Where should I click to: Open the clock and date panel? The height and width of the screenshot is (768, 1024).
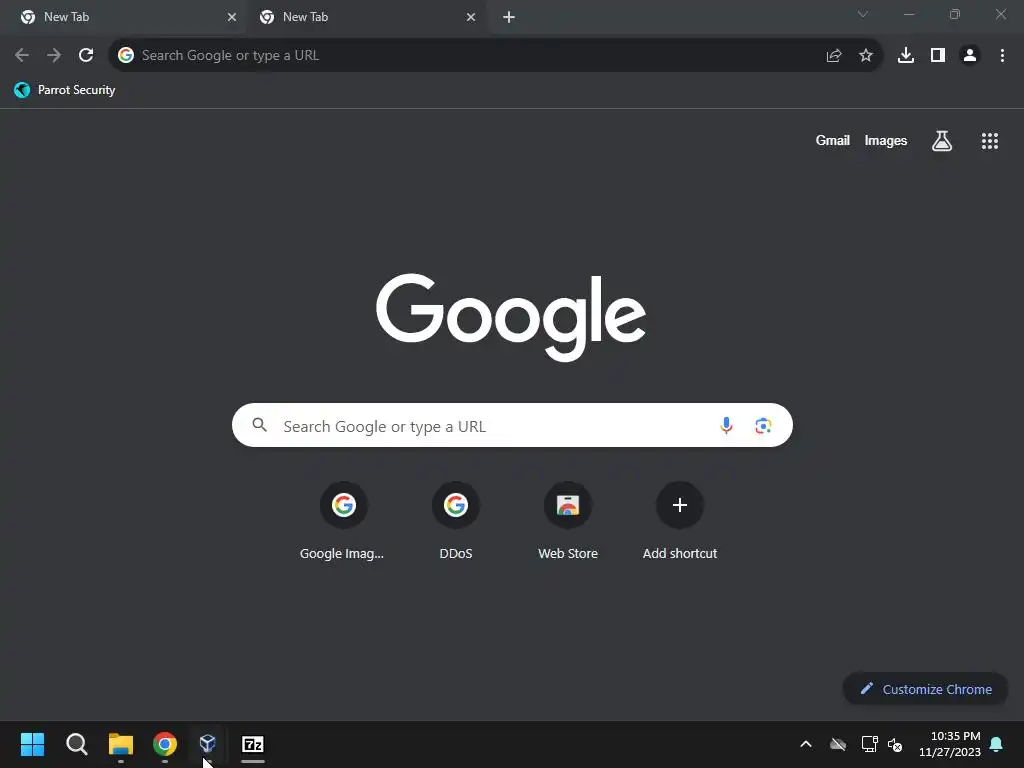click(x=950, y=744)
